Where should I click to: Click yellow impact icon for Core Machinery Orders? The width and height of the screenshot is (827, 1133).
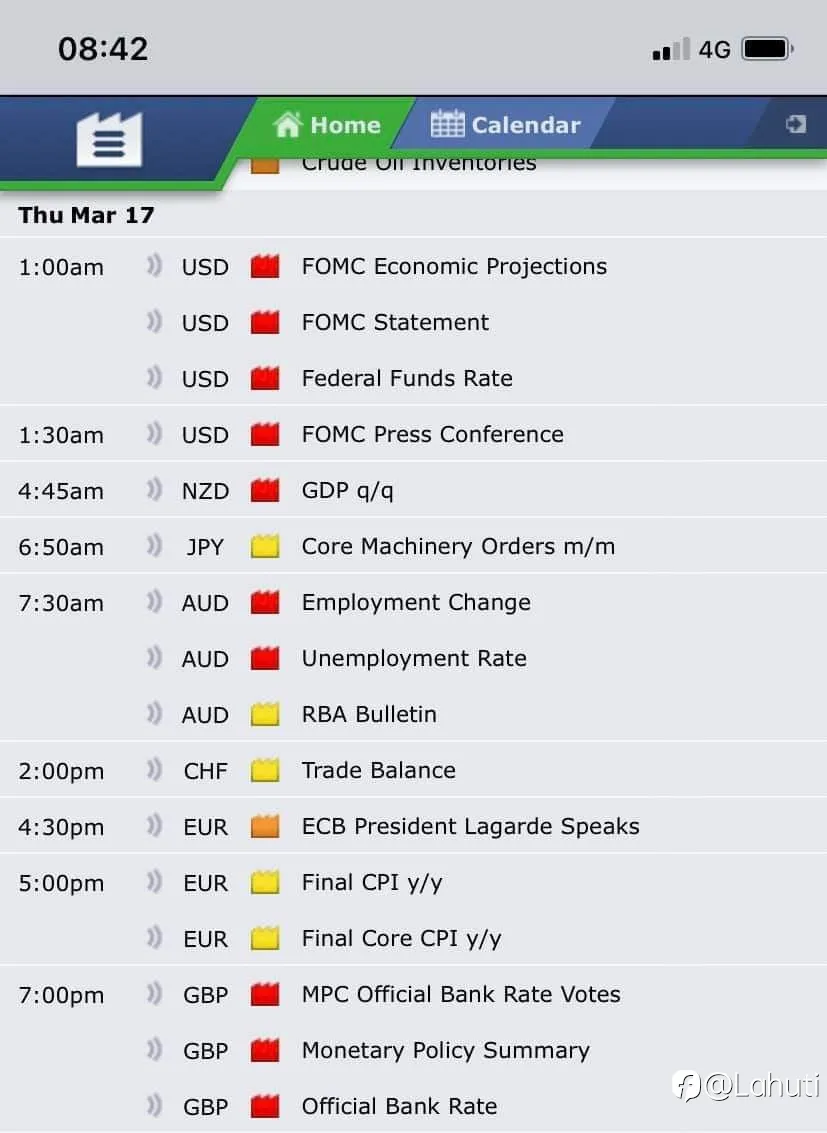pyautogui.click(x=265, y=546)
